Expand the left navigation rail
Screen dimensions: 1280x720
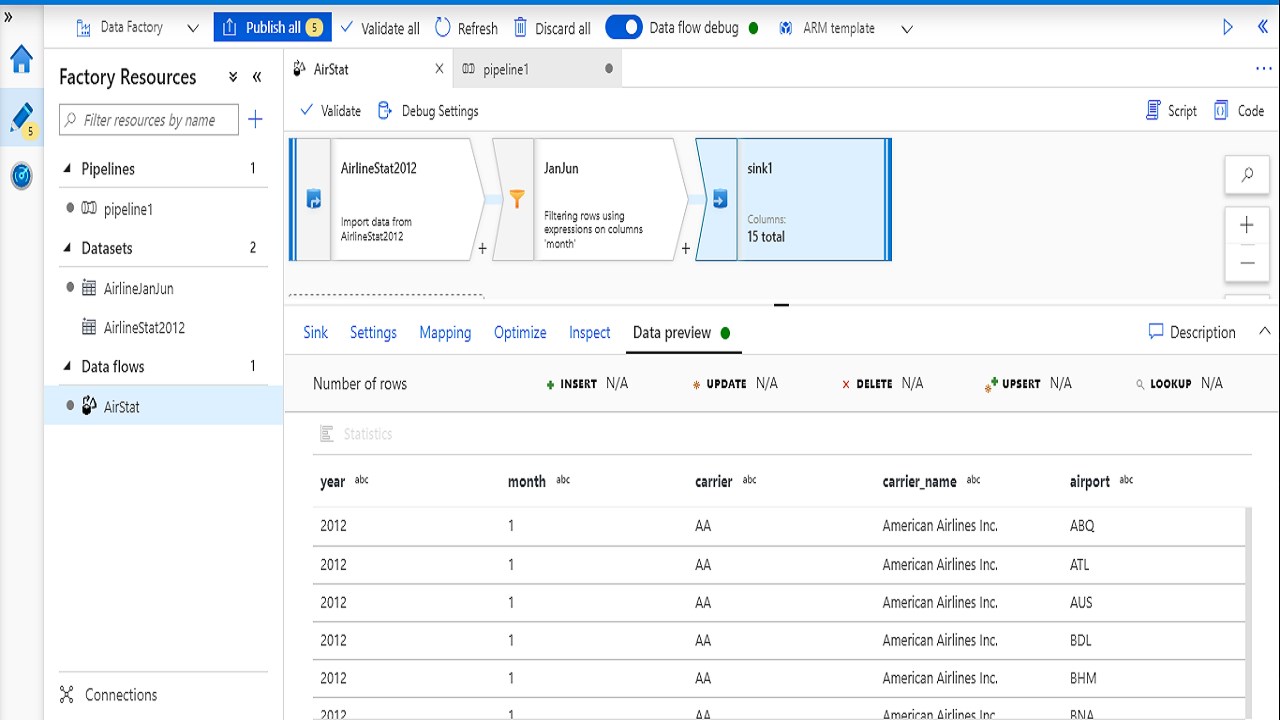tap(9, 17)
